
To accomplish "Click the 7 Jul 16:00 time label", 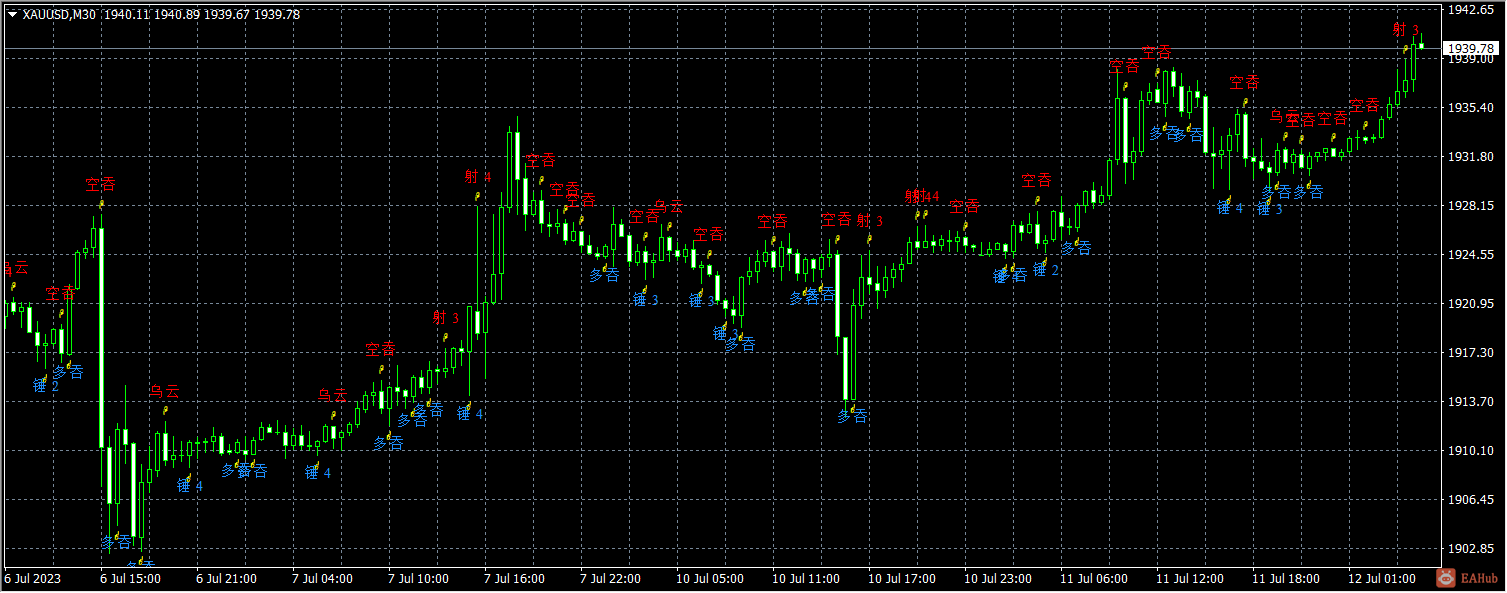I will (515, 579).
